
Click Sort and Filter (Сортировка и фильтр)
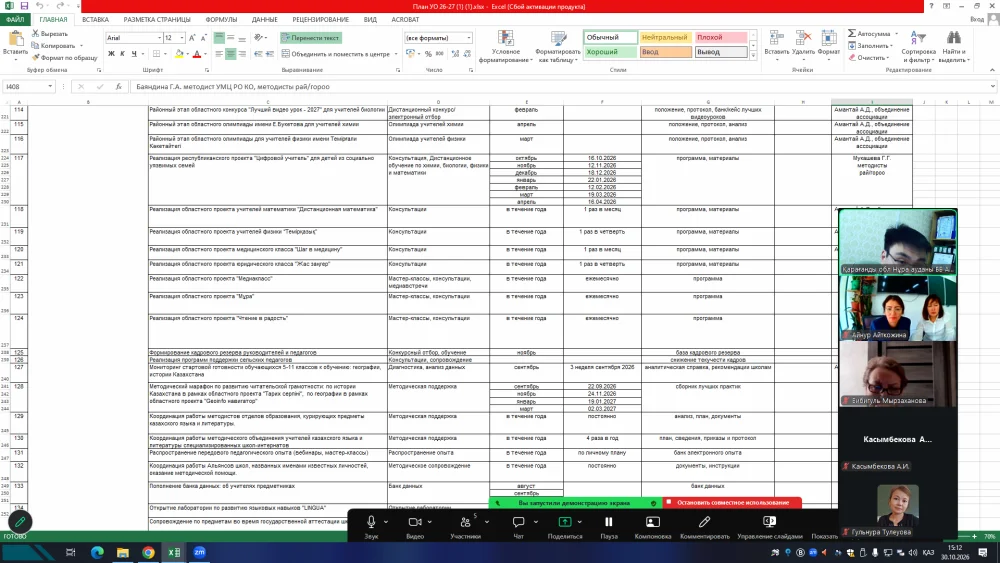click(918, 46)
